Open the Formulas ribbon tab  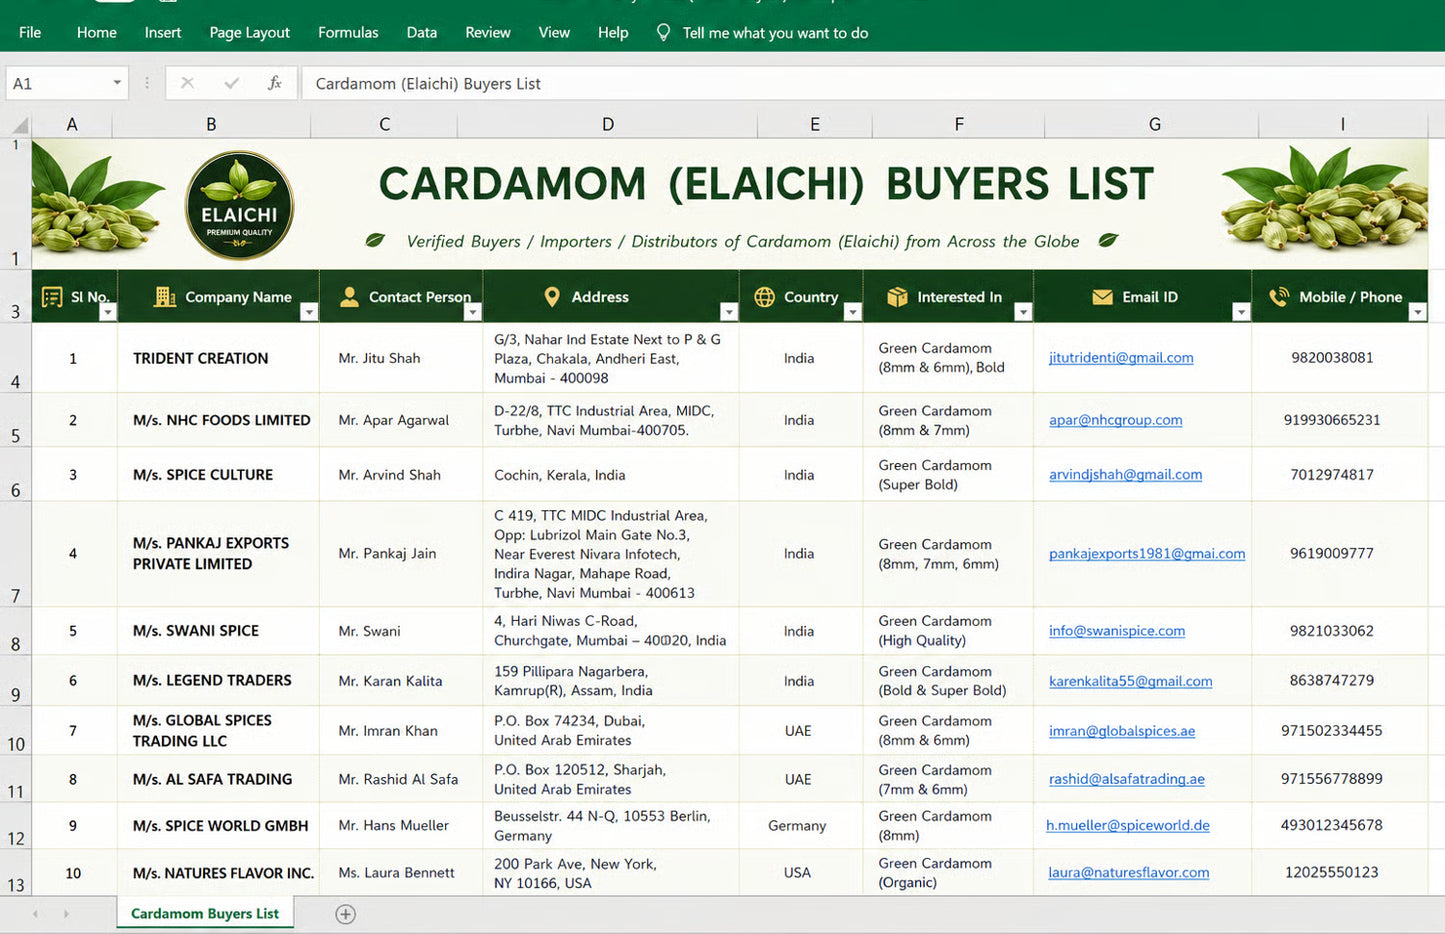[x=348, y=32]
